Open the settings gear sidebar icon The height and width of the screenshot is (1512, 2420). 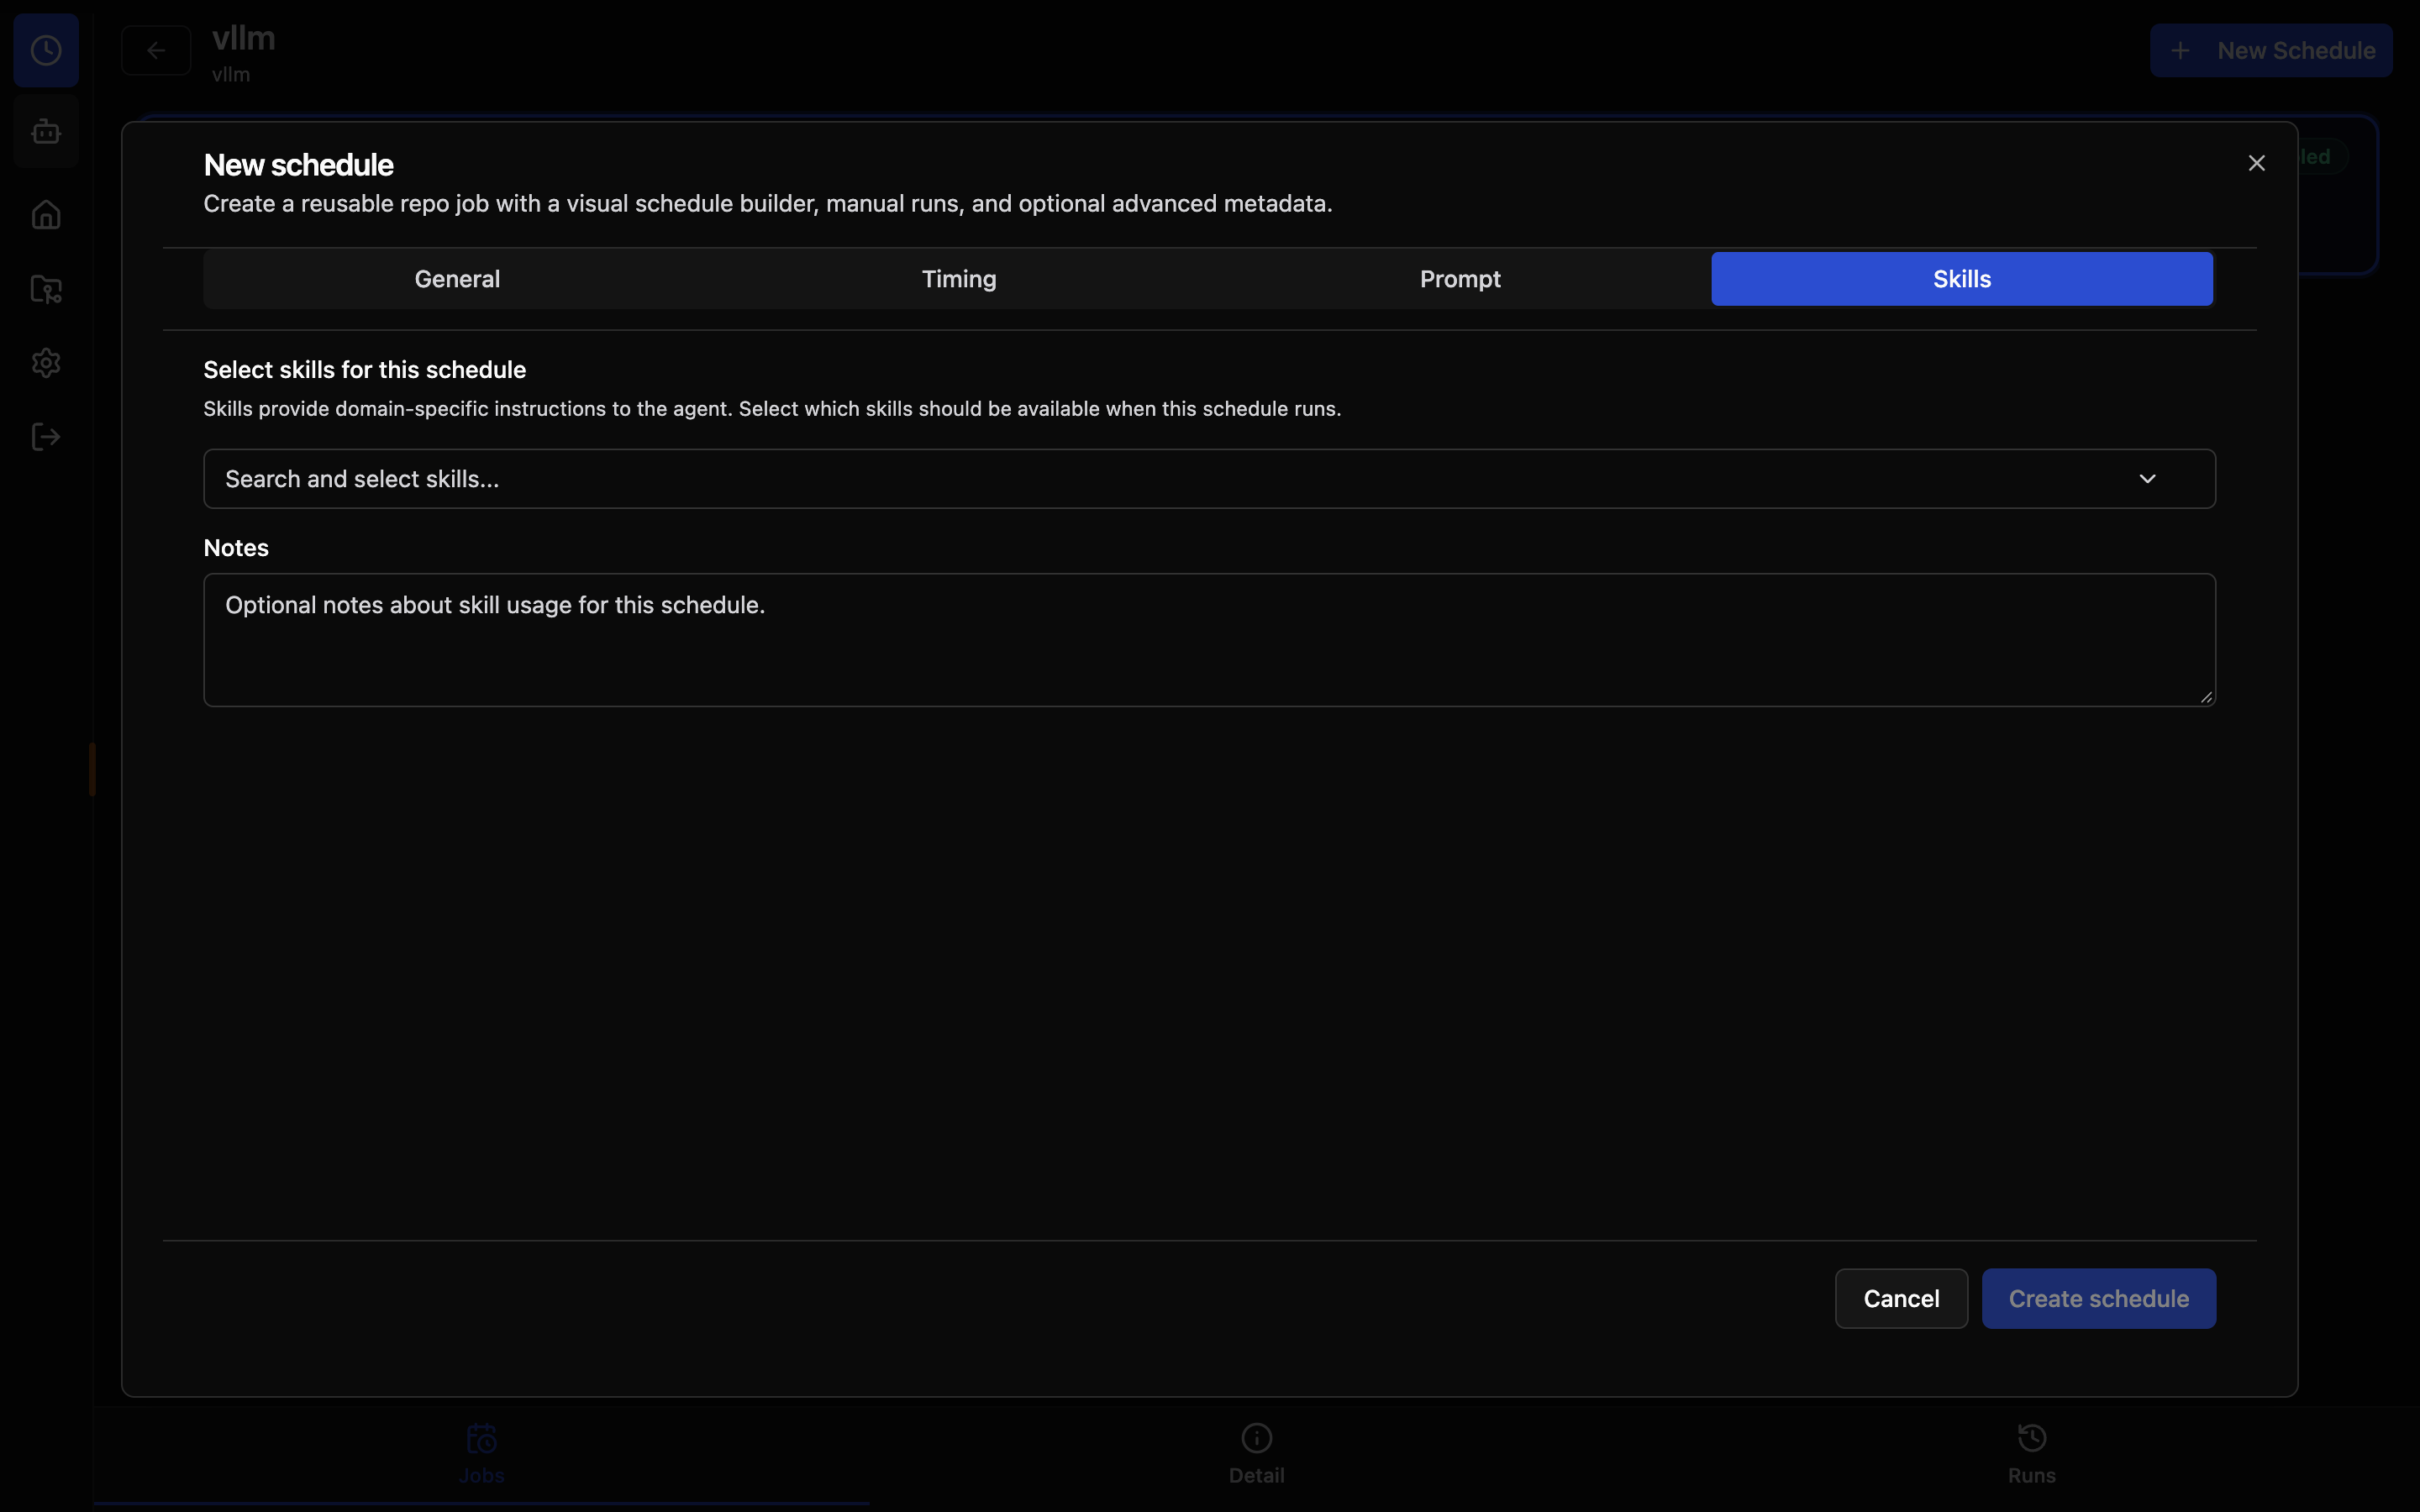(x=46, y=362)
